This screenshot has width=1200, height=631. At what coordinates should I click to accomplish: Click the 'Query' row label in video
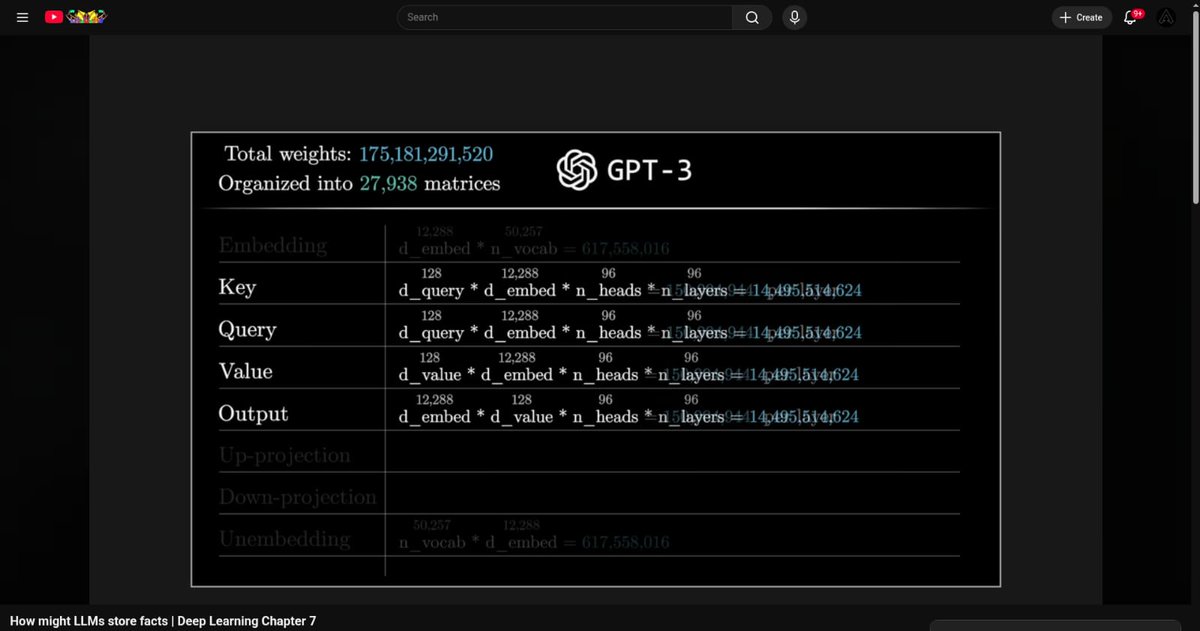(x=247, y=330)
